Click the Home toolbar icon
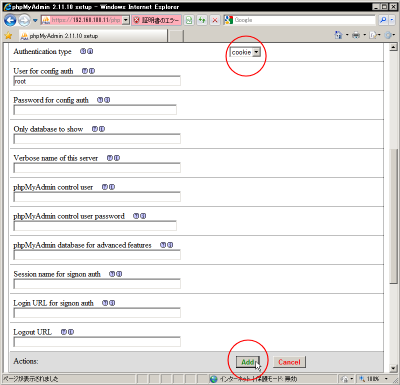Viewport: 400px width, 385px height. pos(338,35)
